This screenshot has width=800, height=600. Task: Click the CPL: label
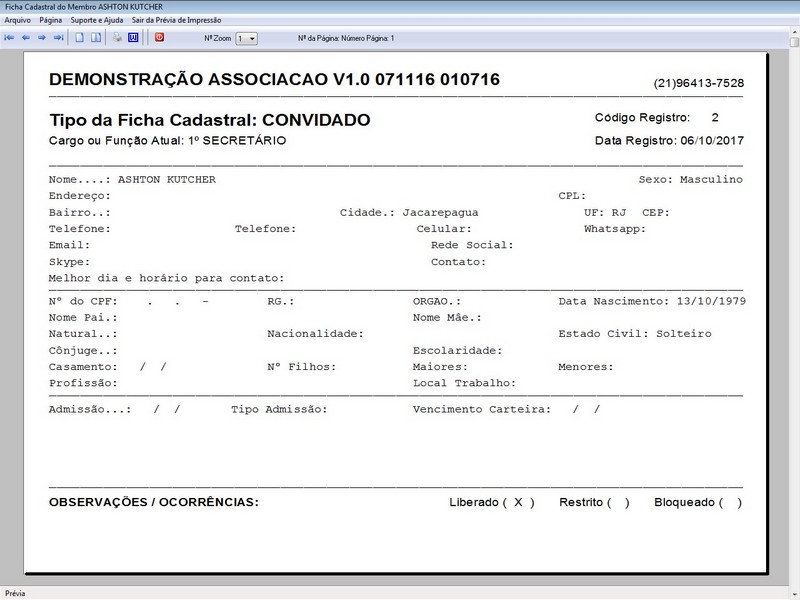pos(572,196)
